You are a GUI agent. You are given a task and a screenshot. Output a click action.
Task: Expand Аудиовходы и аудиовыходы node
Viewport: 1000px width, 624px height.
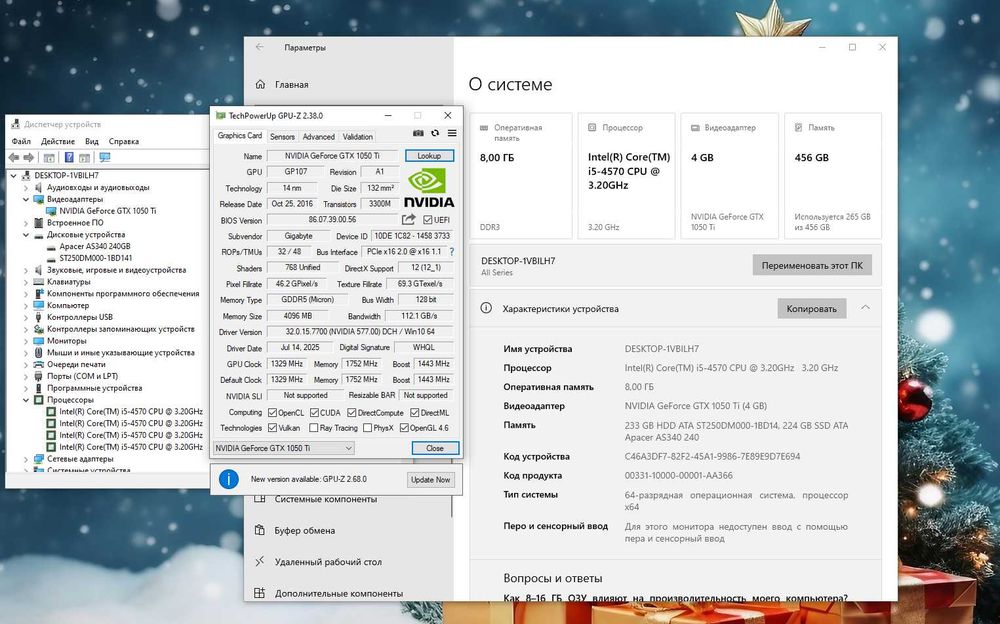coord(26,188)
